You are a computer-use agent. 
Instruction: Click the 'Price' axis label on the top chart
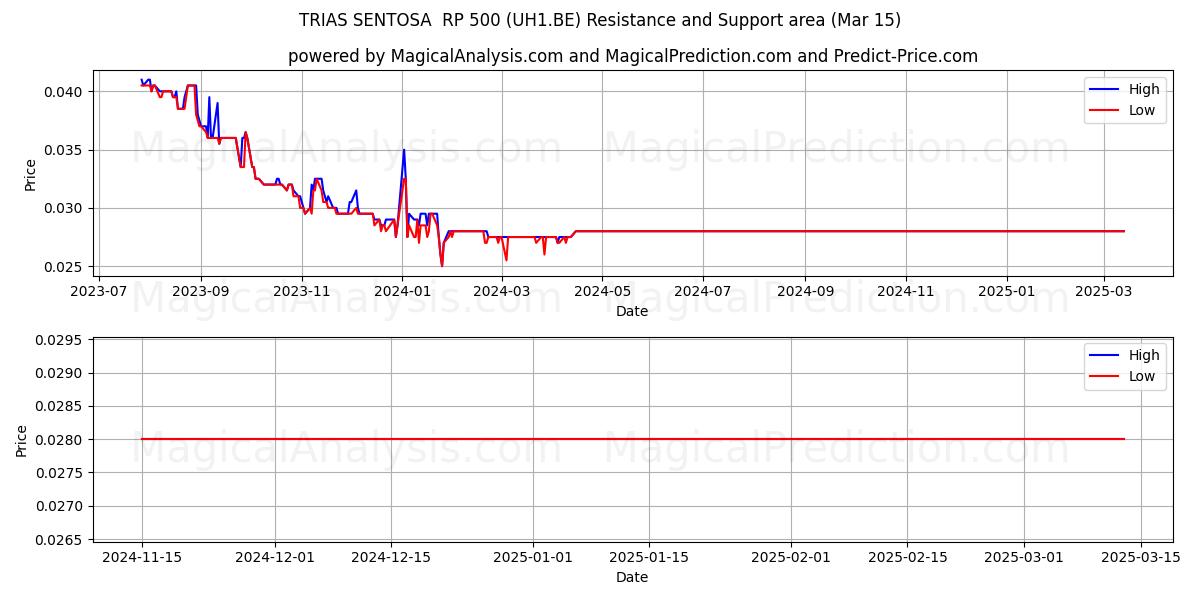click(x=30, y=174)
